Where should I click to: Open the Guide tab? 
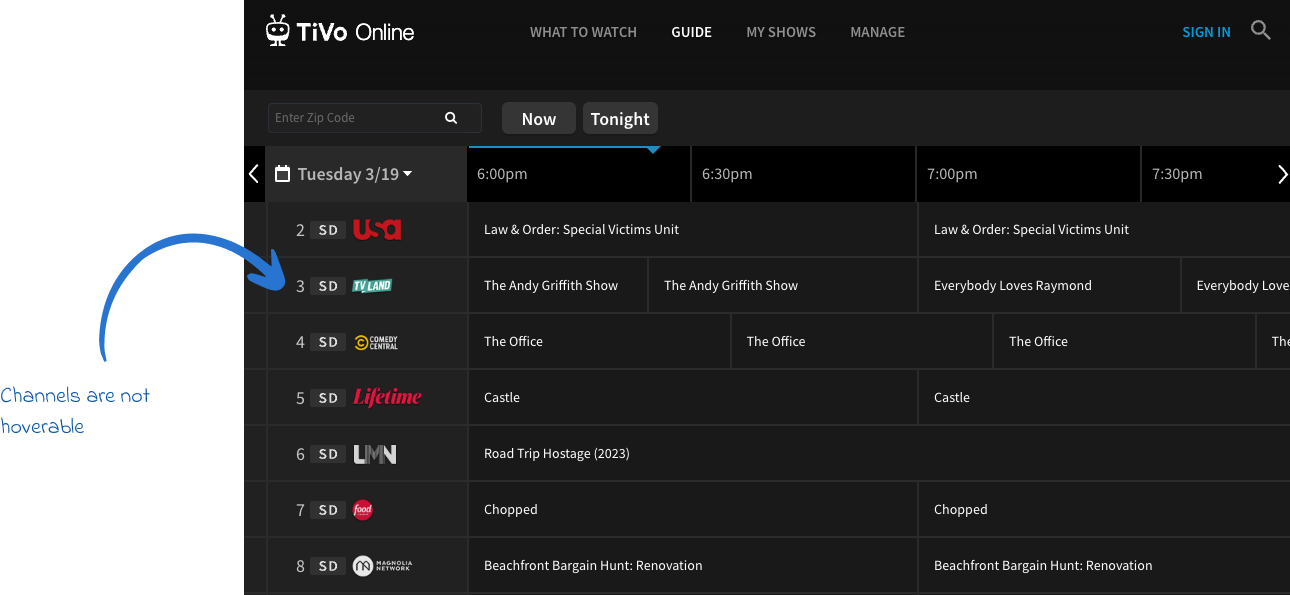pyautogui.click(x=691, y=32)
